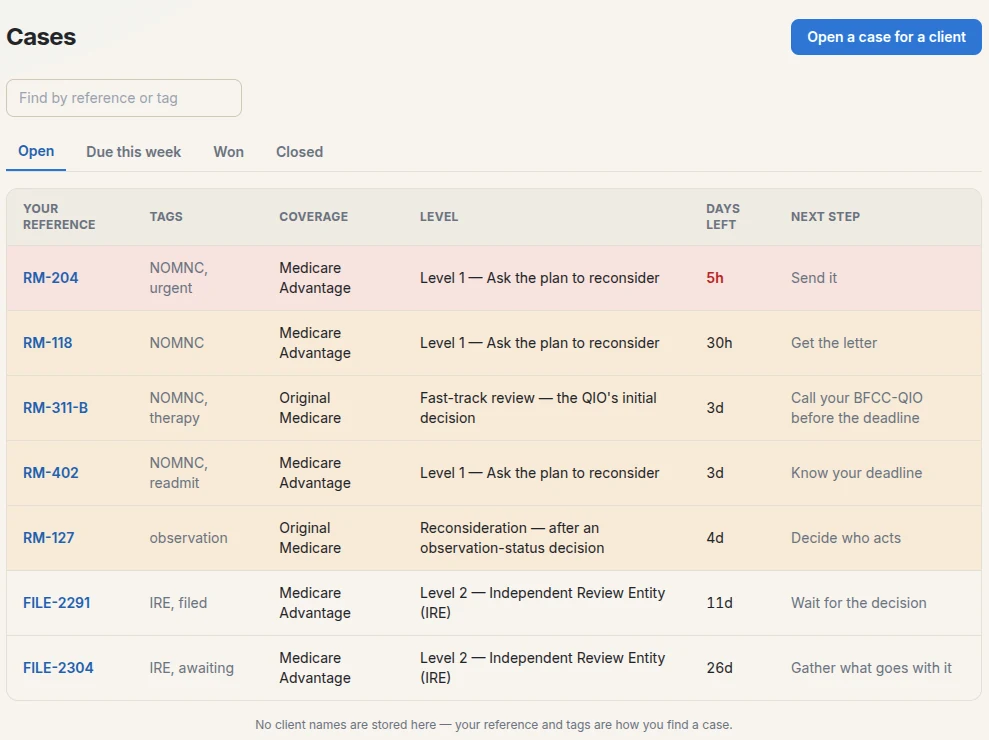
Task: Click the Level column header
Action: click(x=439, y=216)
